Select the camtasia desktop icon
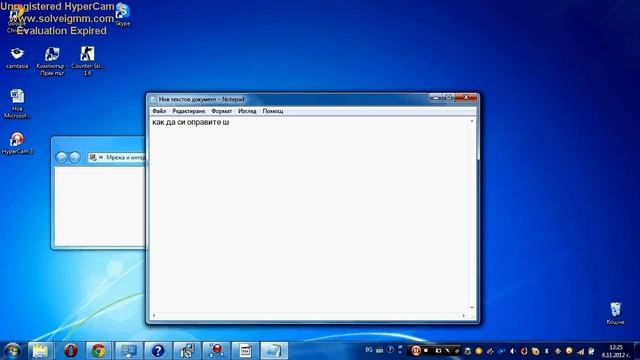 pos(17,58)
